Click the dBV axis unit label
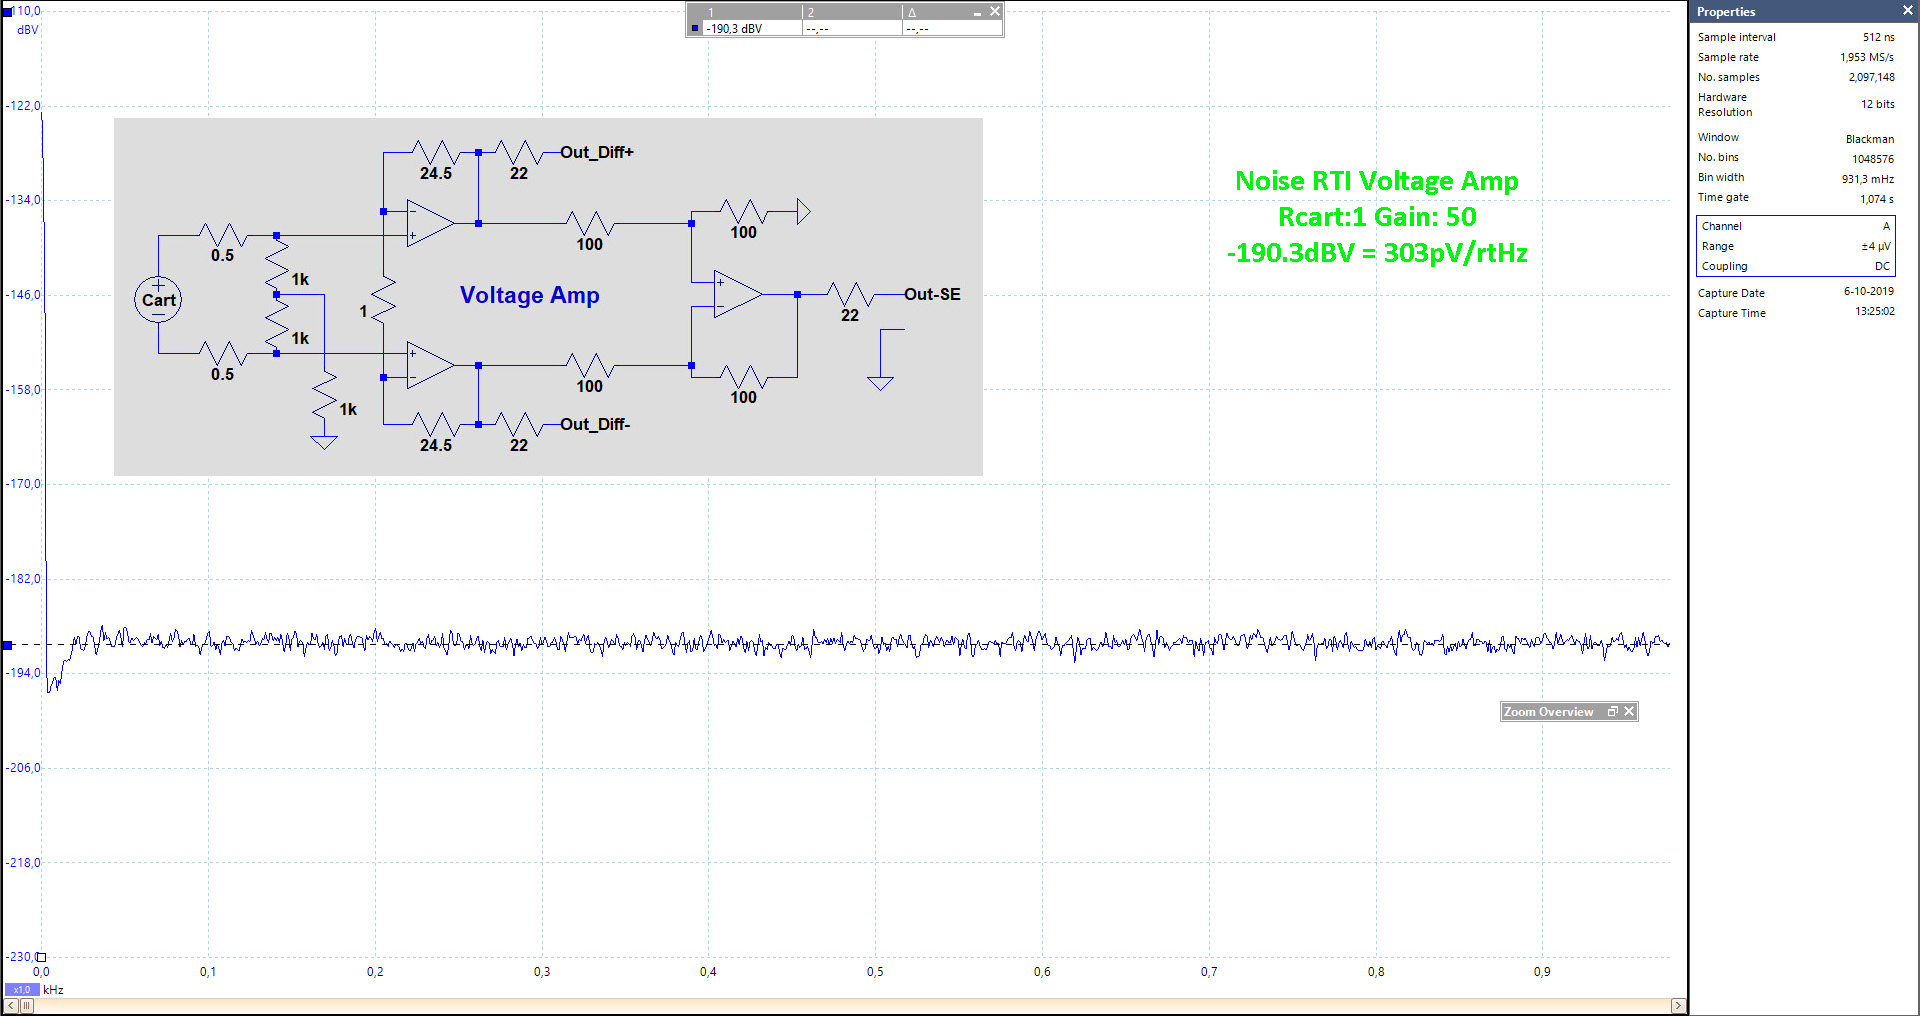The image size is (1920, 1016). pos(28,30)
